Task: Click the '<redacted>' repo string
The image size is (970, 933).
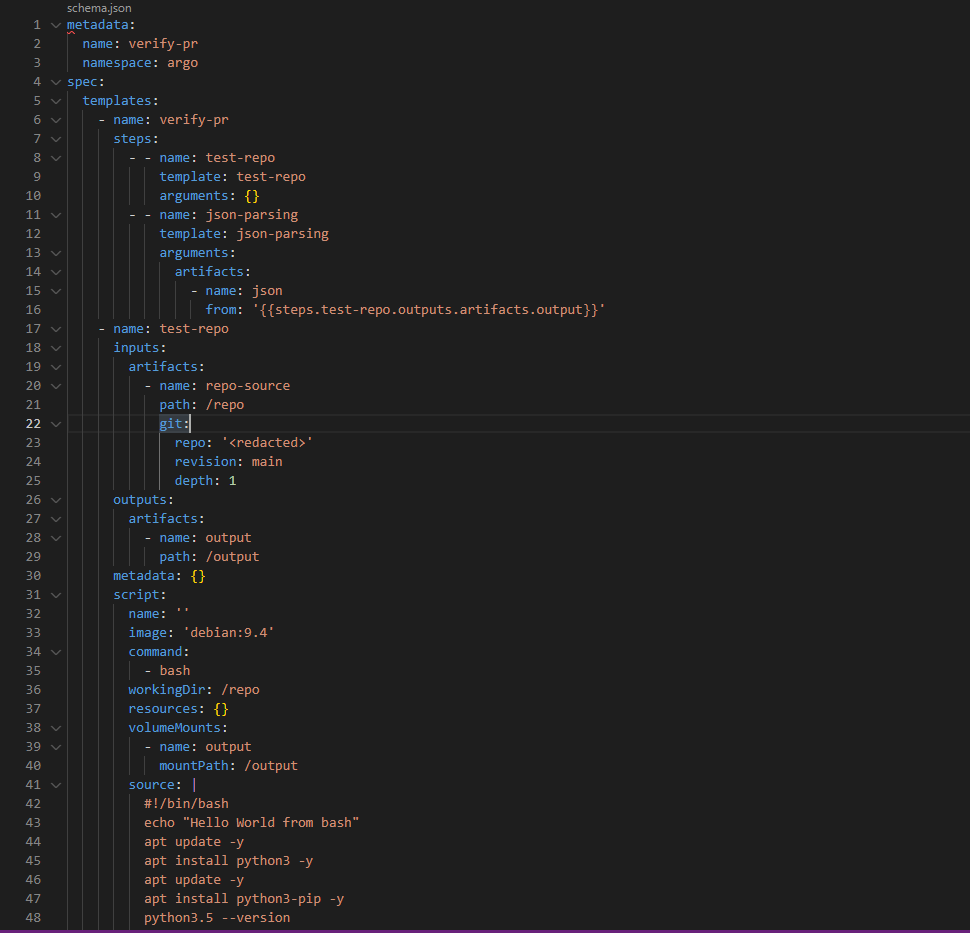Action: pos(267,443)
